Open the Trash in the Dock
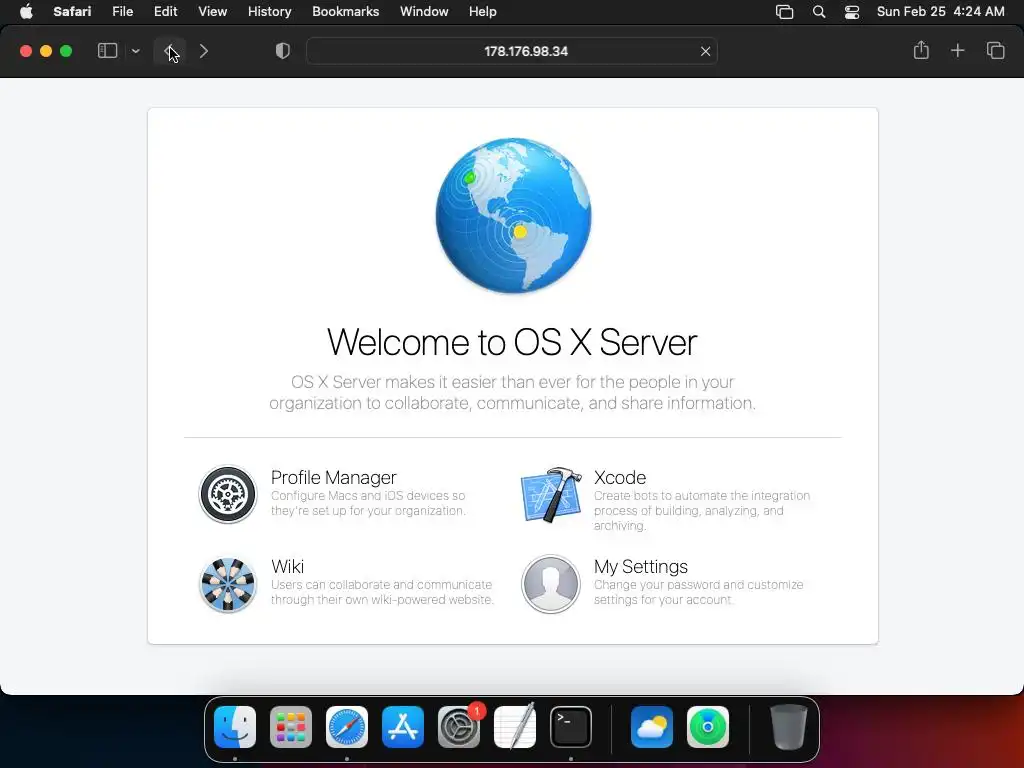 [789, 726]
